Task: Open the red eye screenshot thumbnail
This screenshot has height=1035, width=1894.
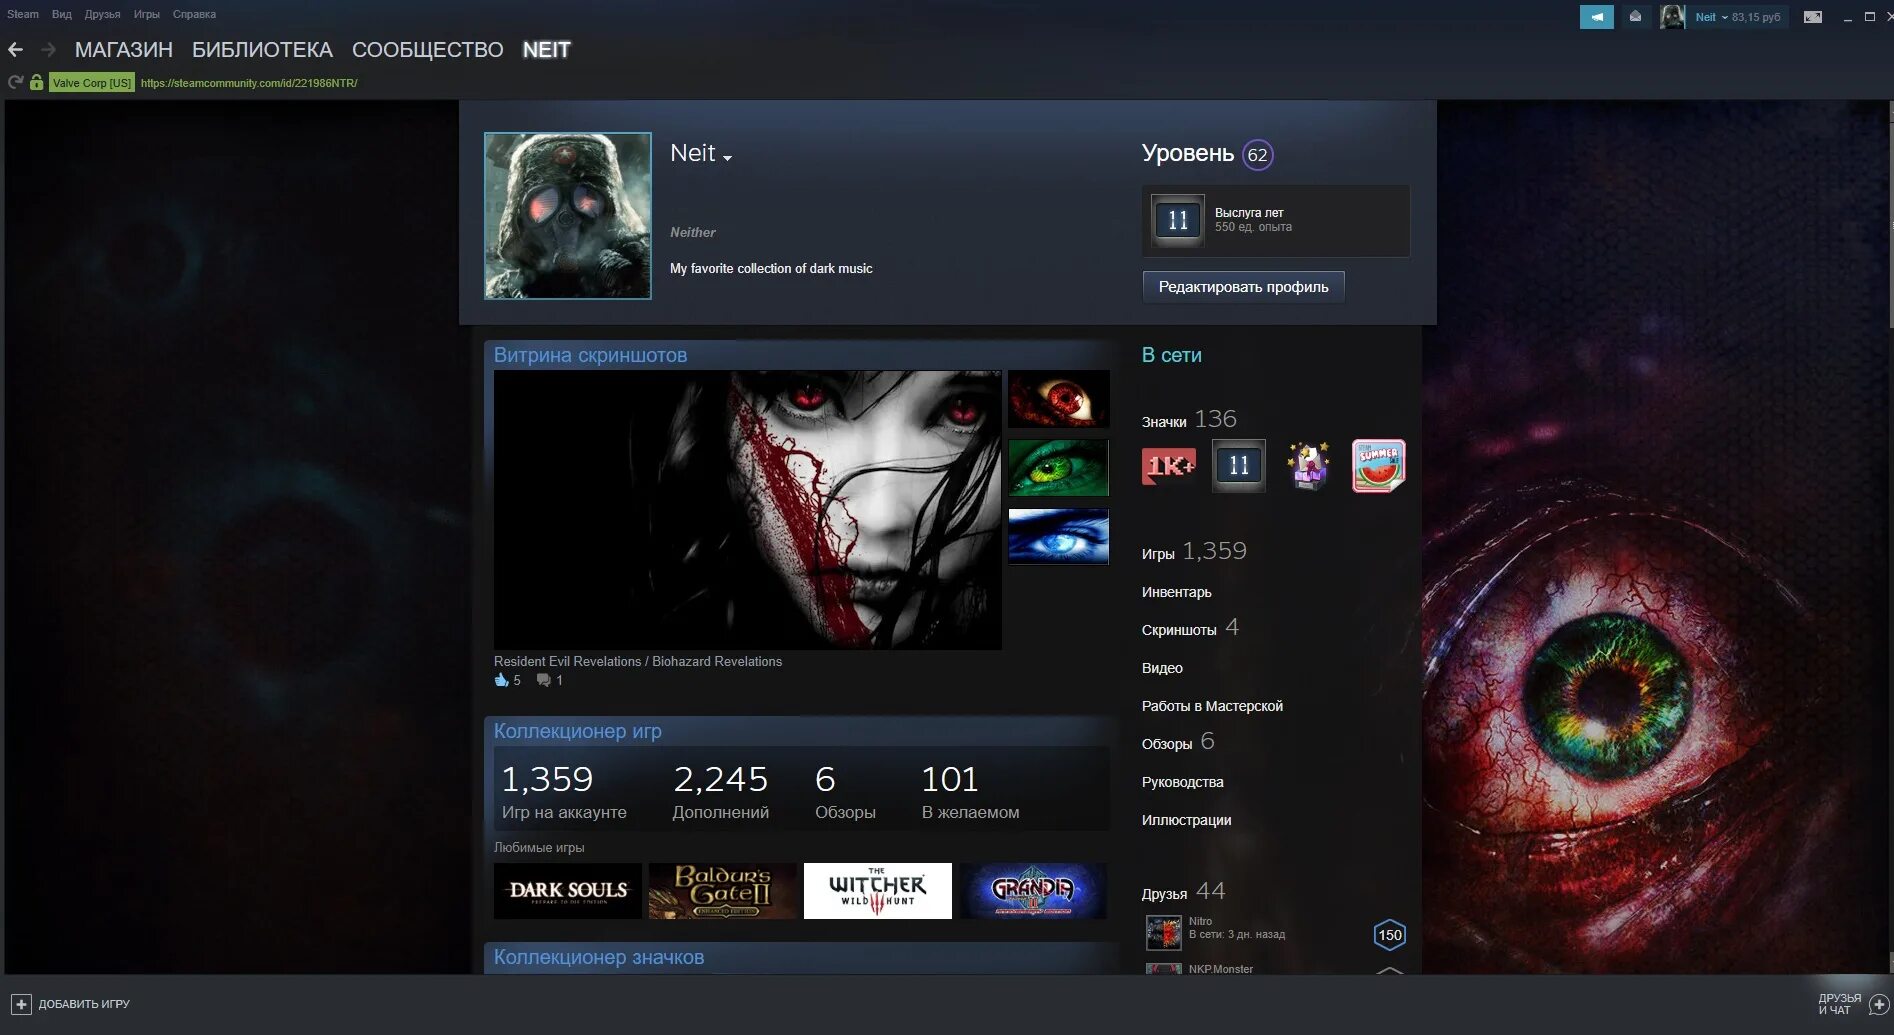Action: tap(1059, 399)
